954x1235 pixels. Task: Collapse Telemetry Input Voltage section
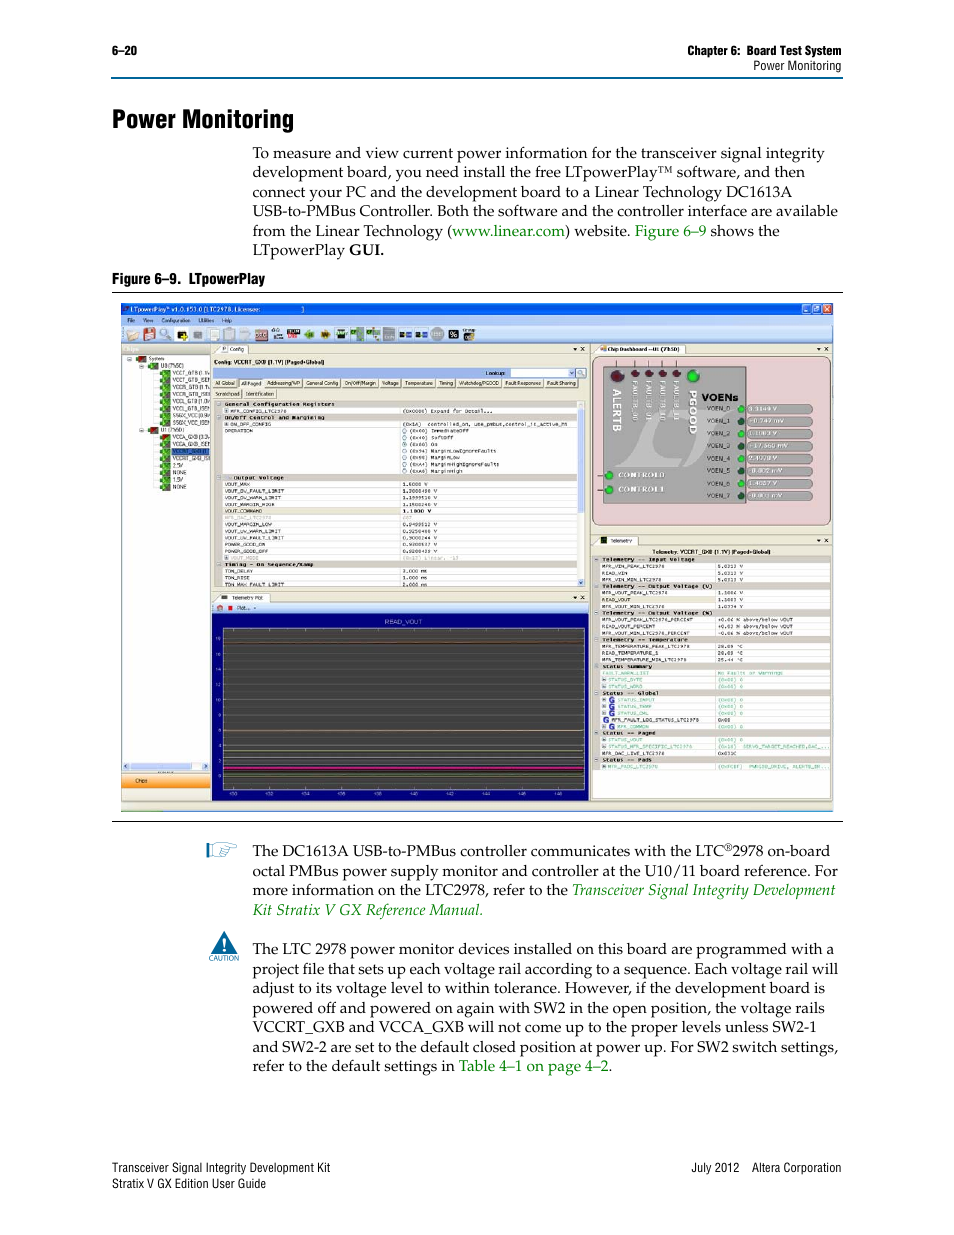pyautogui.click(x=598, y=560)
